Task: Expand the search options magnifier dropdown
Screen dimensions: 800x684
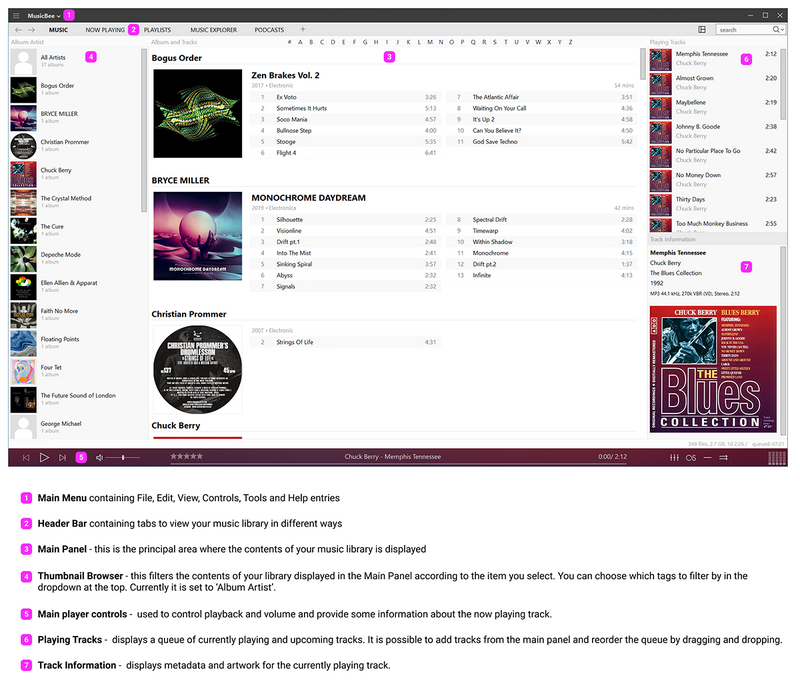Action: 778,30
